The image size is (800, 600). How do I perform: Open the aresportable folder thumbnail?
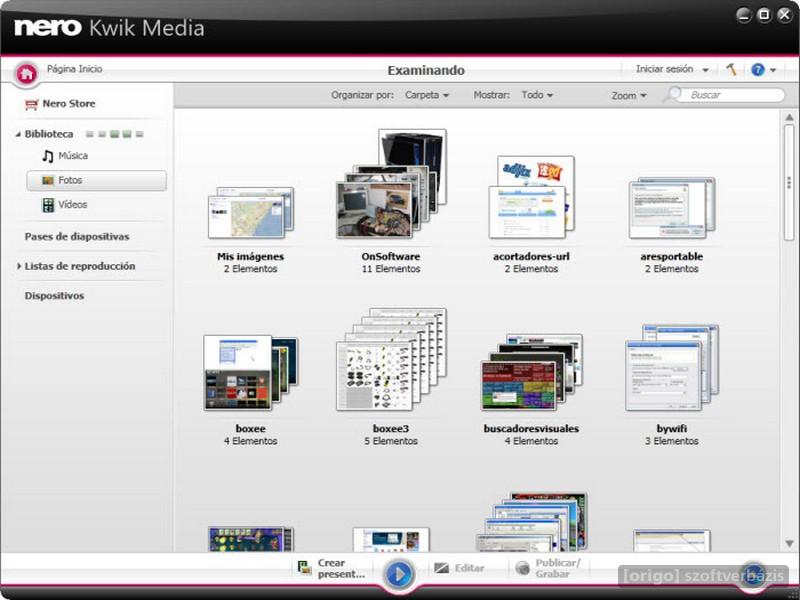coord(672,208)
